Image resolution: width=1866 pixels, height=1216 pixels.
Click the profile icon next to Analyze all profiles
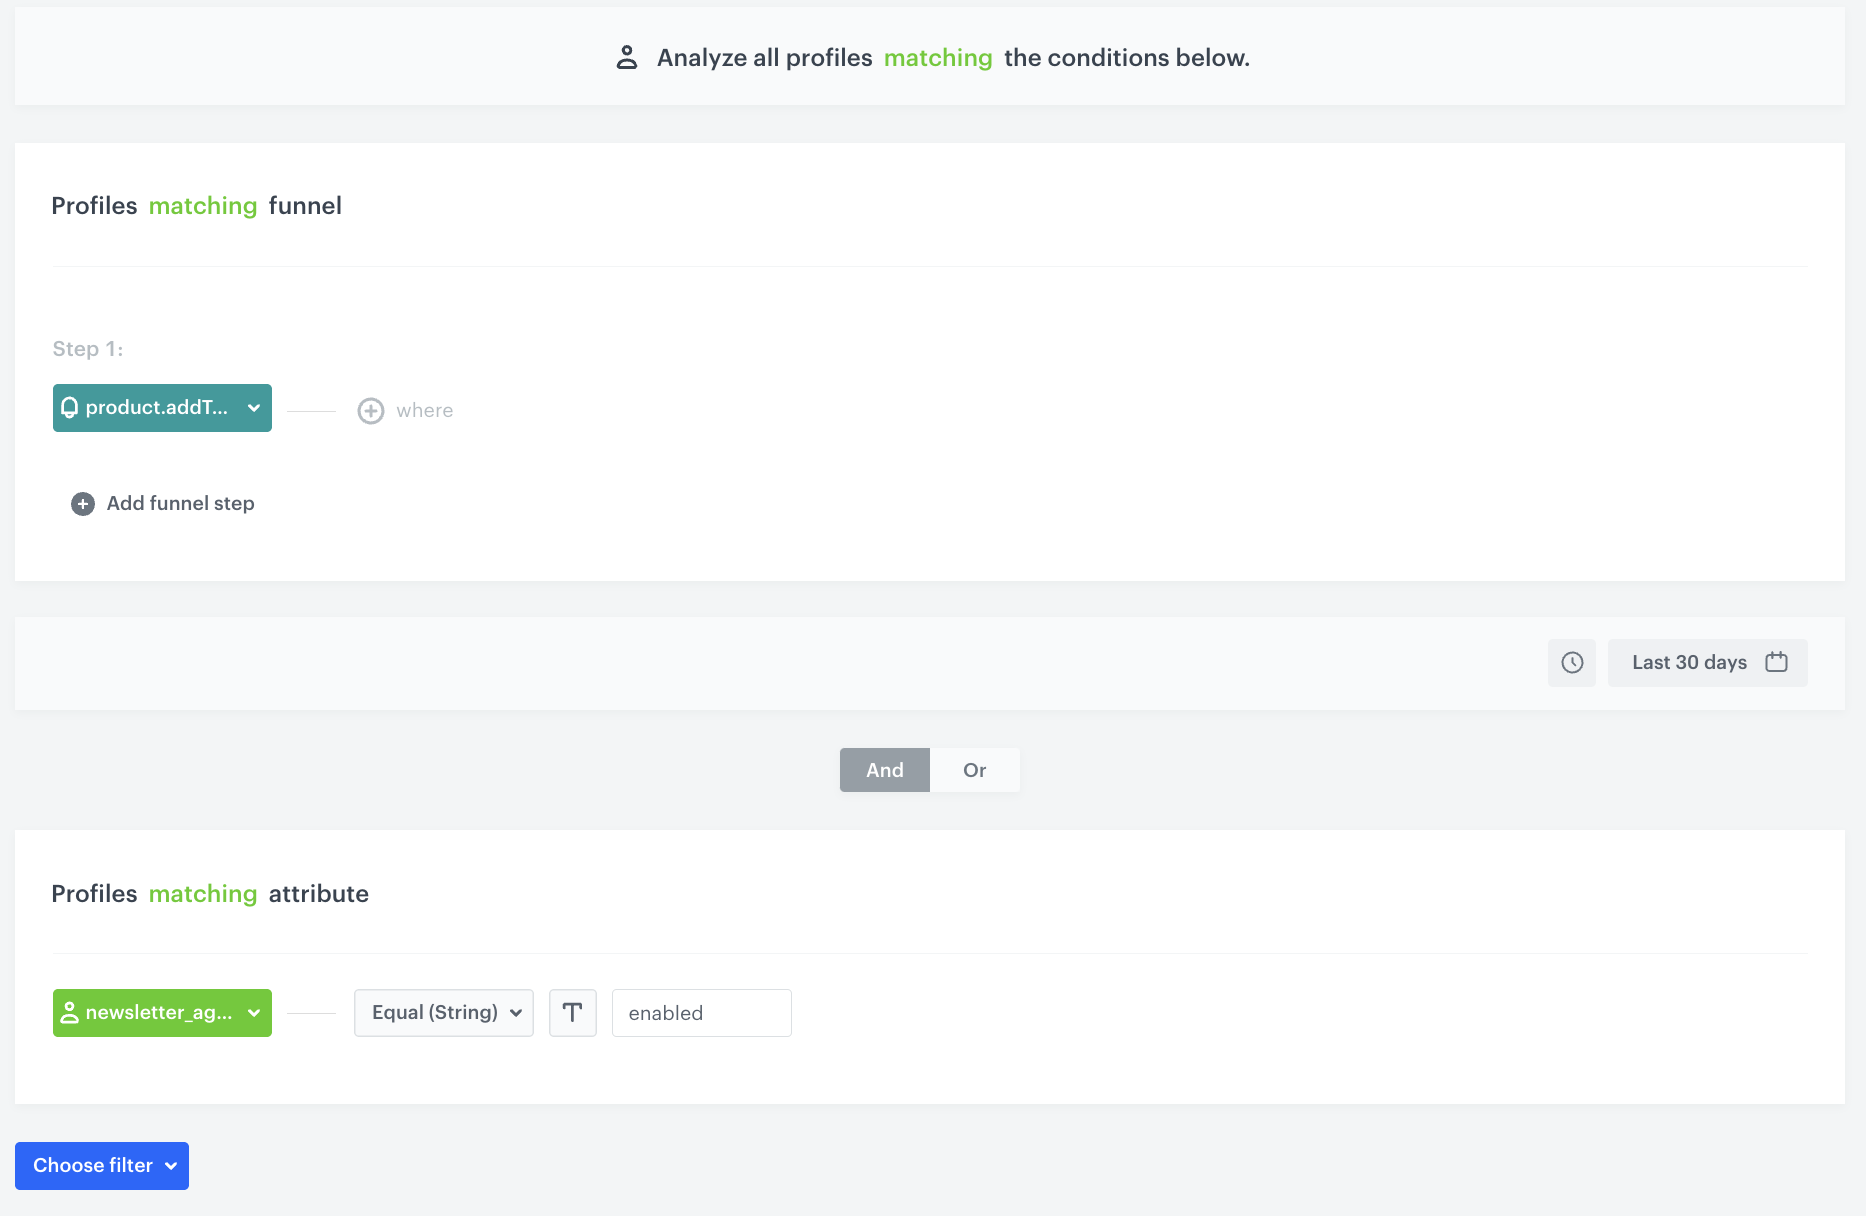tap(627, 57)
